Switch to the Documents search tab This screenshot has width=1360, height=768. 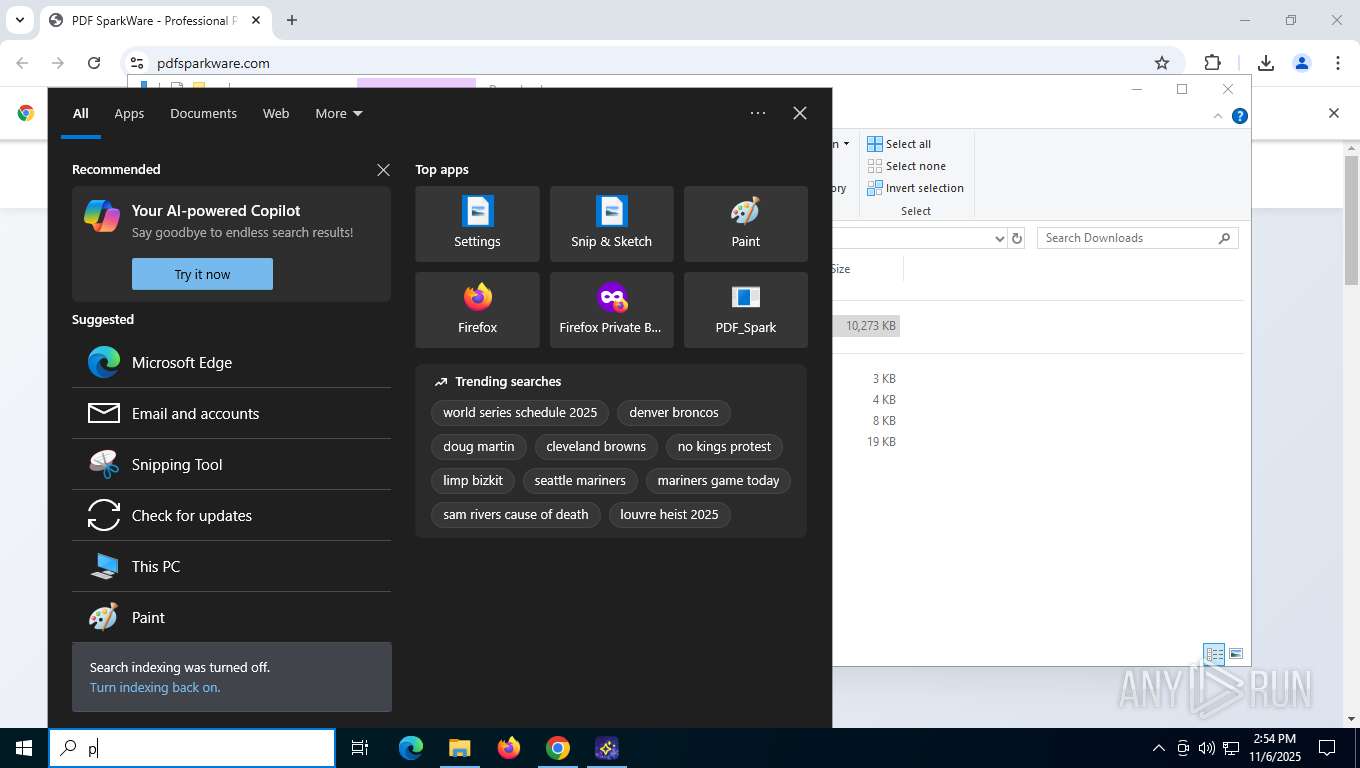pyautogui.click(x=203, y=113)
